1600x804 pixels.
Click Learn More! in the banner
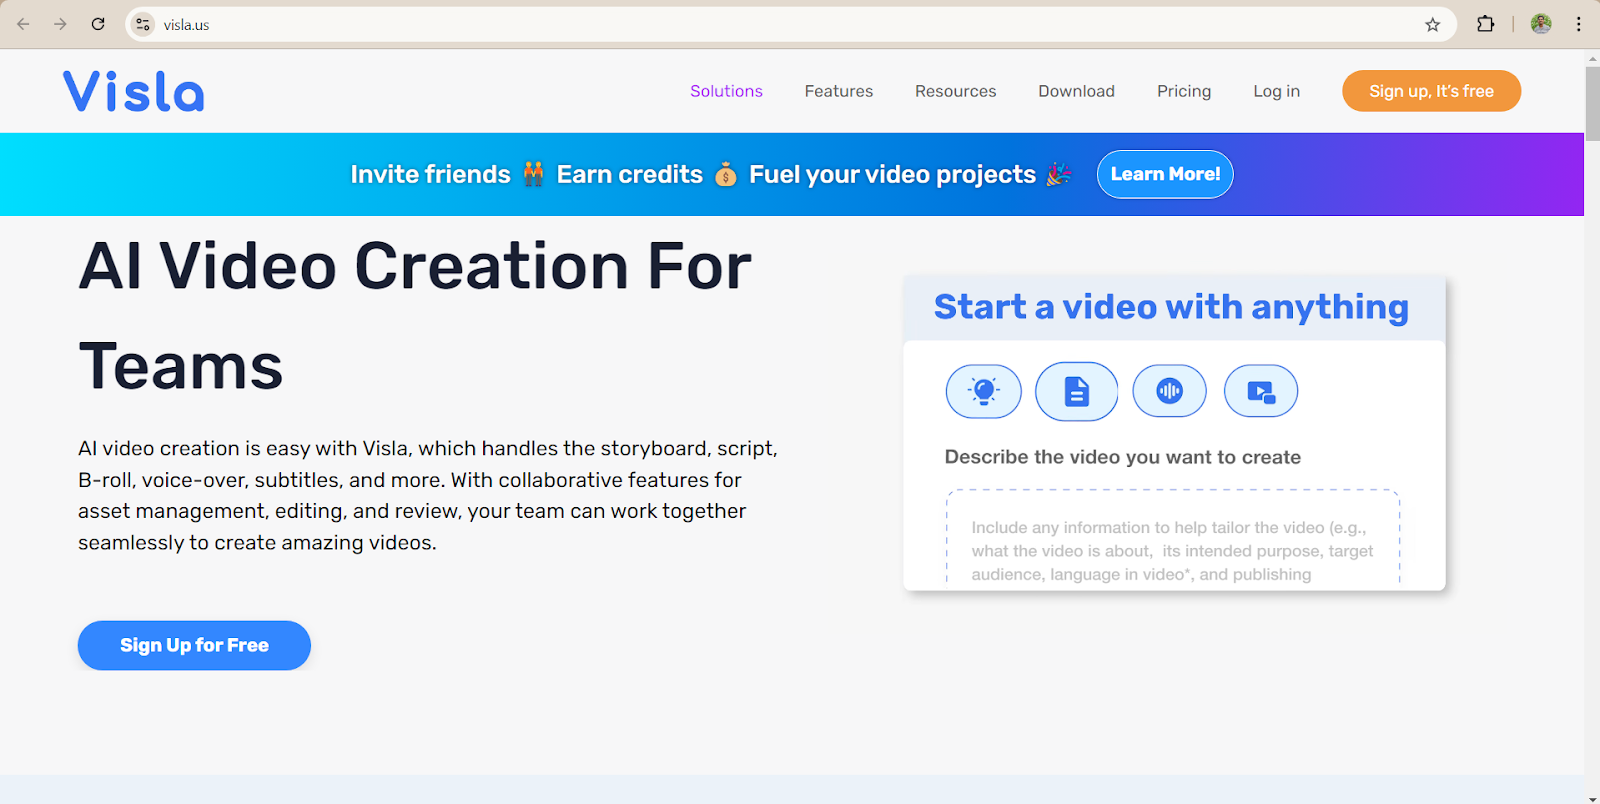tap(1165, 174)
